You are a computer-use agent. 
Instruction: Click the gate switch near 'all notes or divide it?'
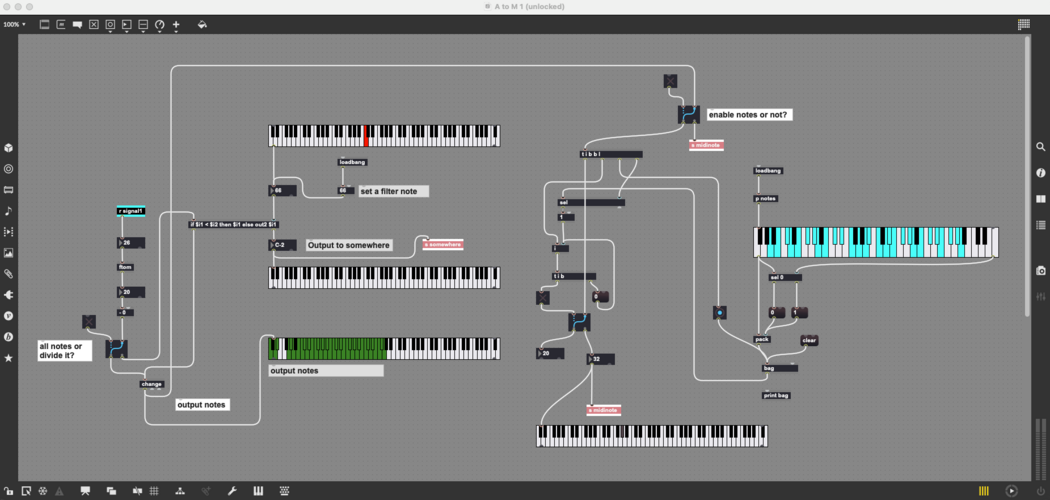(x=117, y=349)
